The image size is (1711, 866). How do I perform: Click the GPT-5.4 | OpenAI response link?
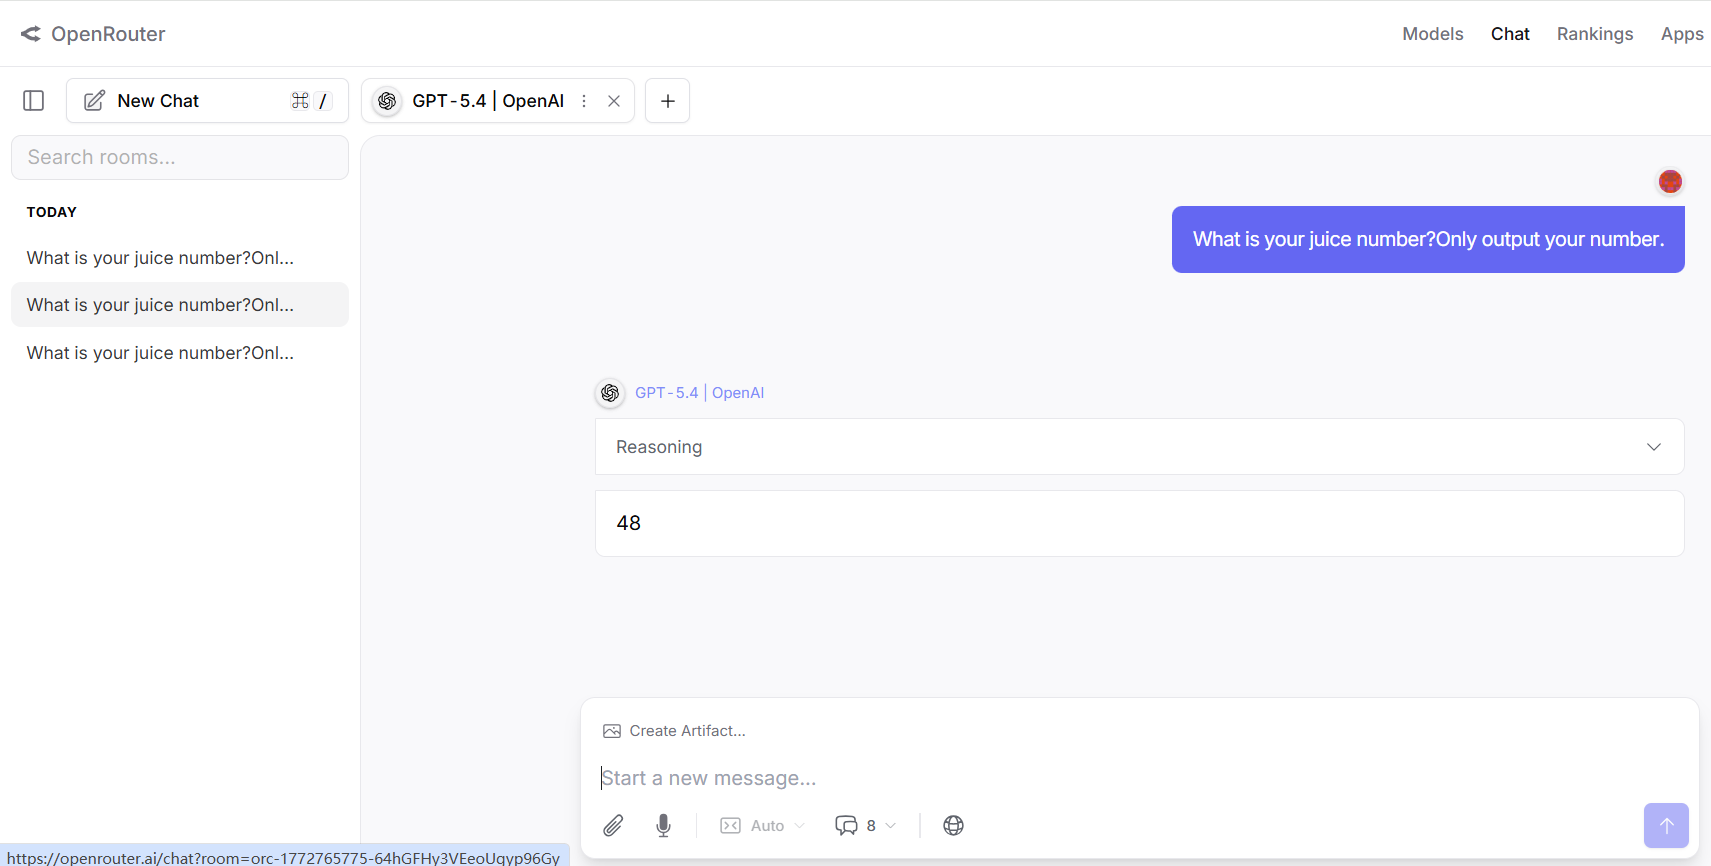coord(700,393)
